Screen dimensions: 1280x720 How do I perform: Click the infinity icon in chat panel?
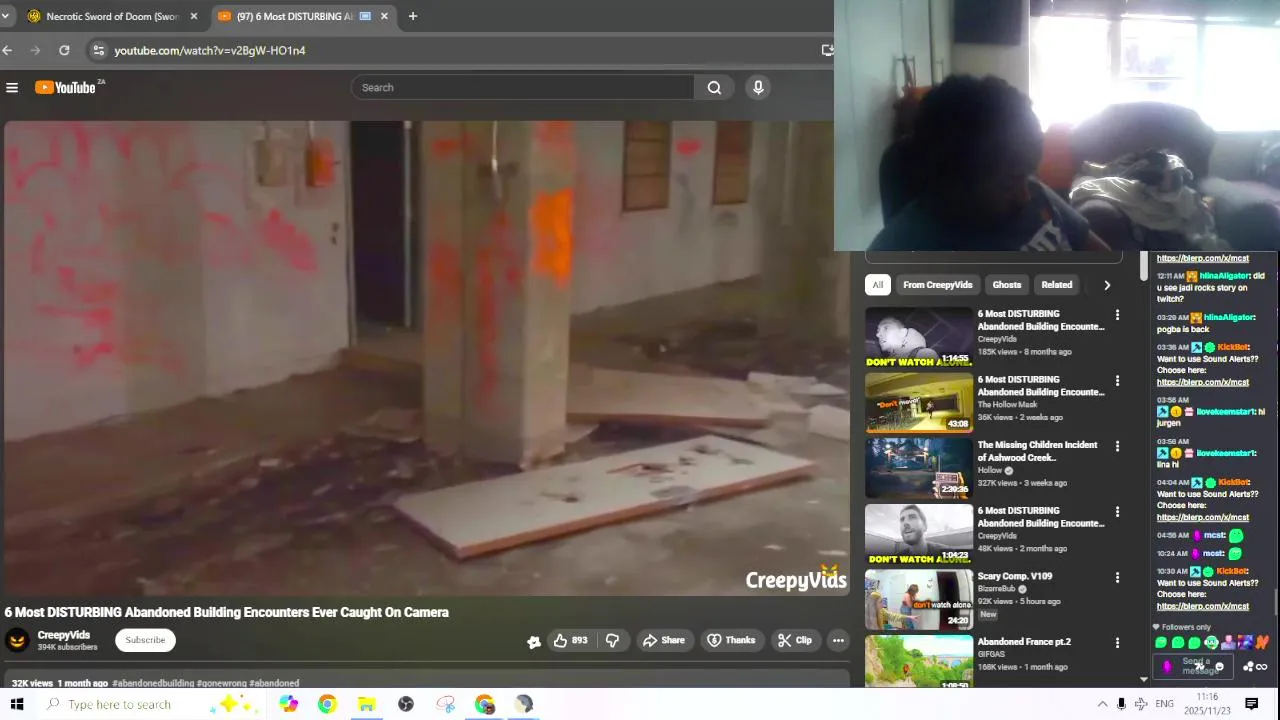(1261, 667)
